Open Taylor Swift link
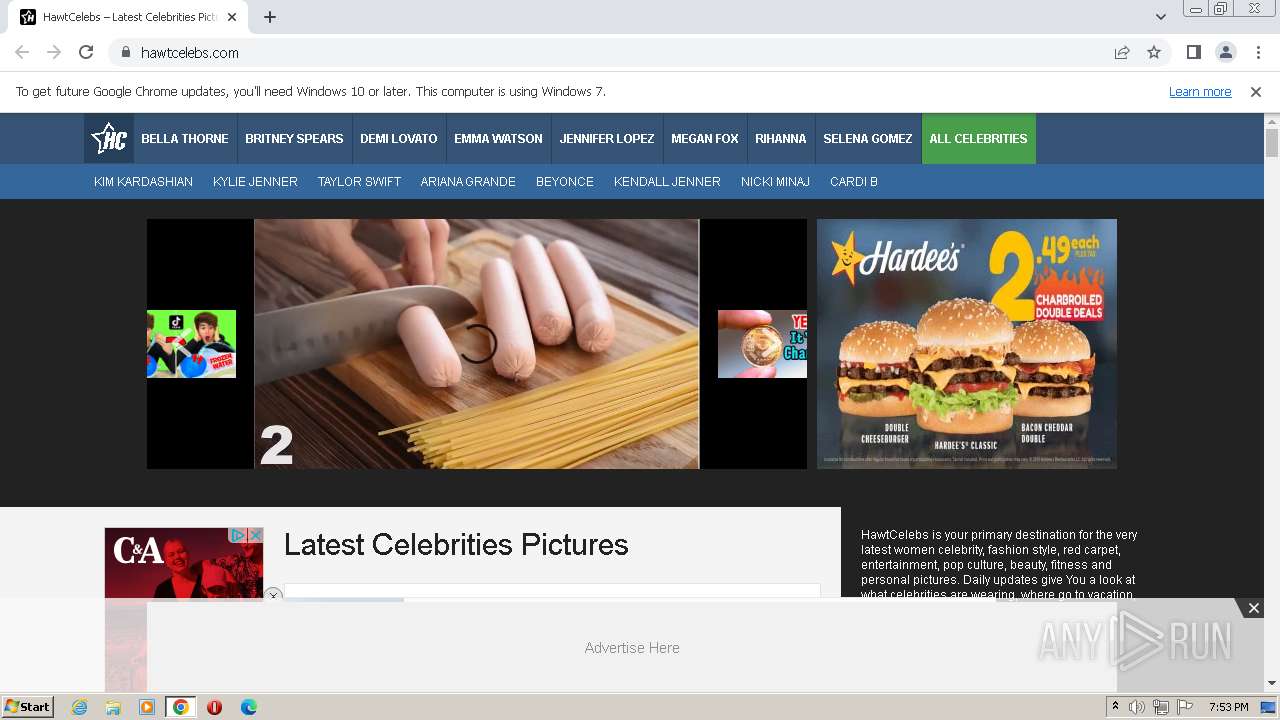The image size is (1280, 720). pos(359,182)
